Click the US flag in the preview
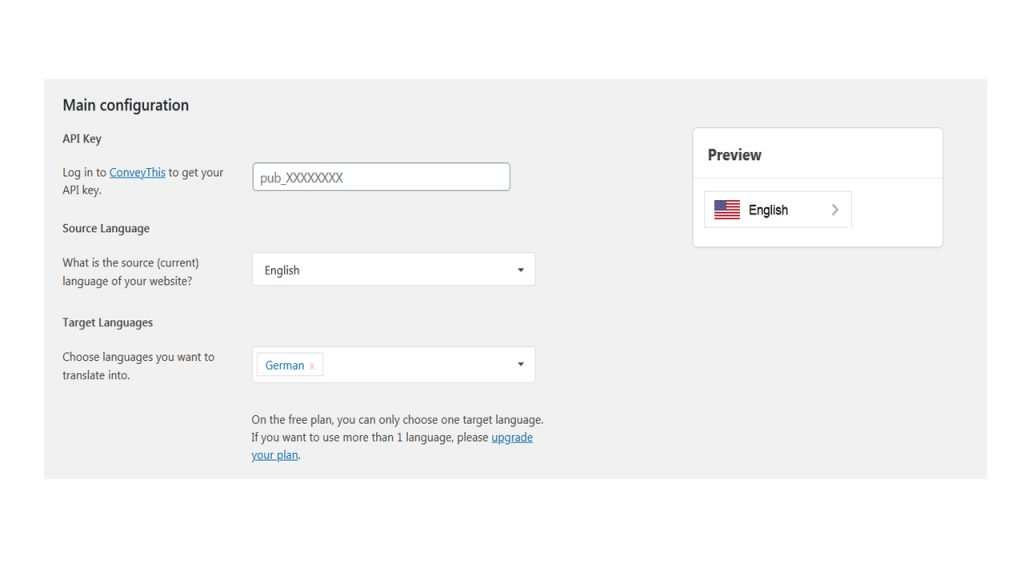This screenshot has height=576, width=1024. (727, 210)
